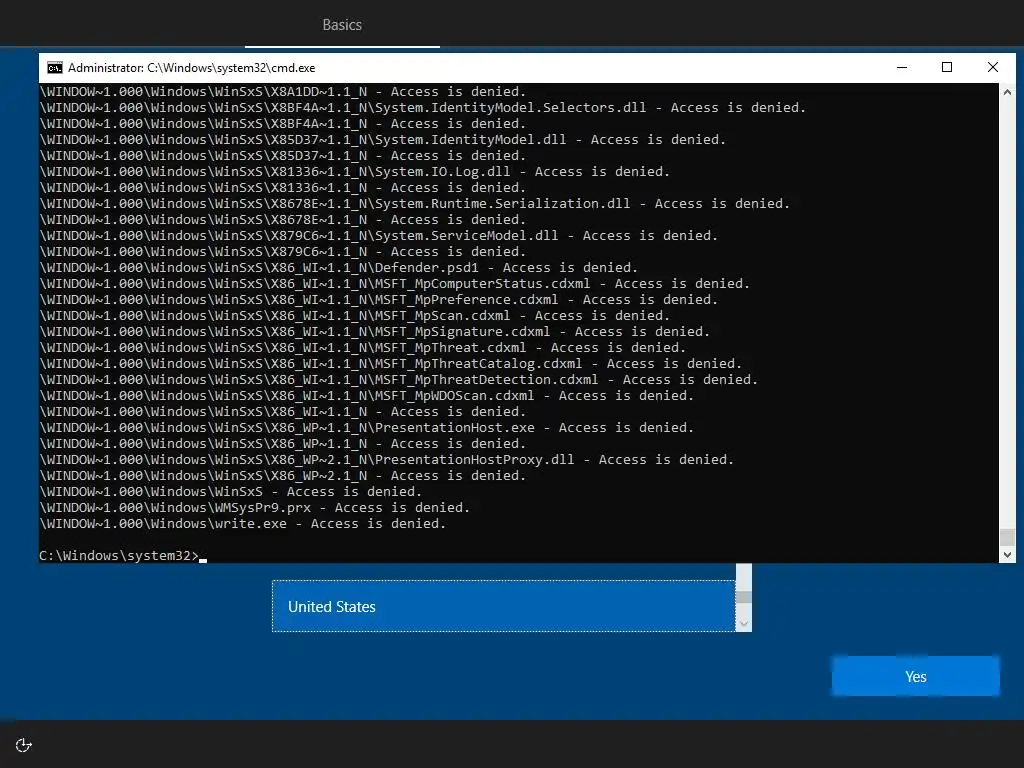Viewport: 1024px width, 768px height.
Task: Switch to the Basics tab
Action: tap(342, 25)
